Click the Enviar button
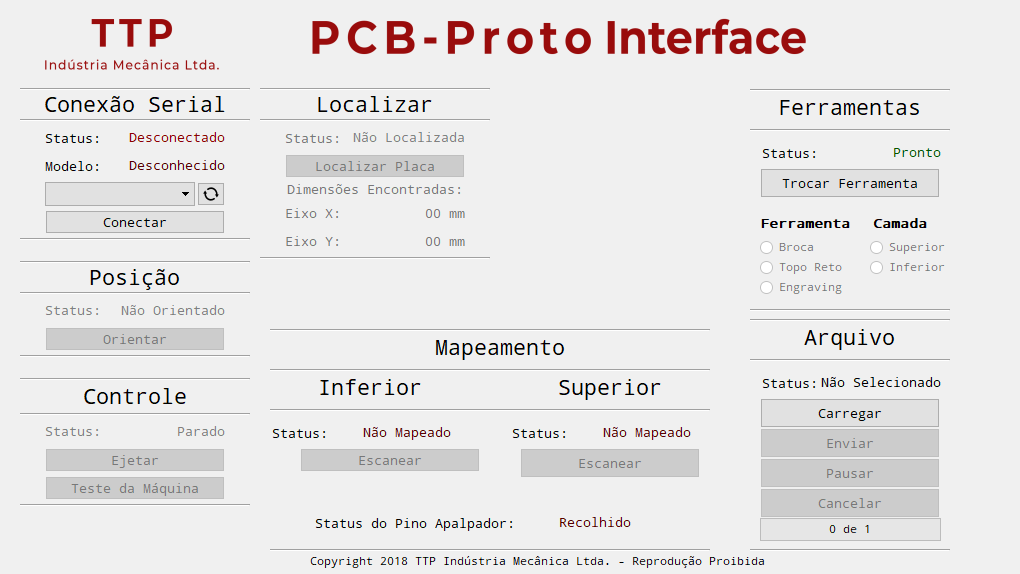Screen dimensions: 1020x574 click(x=850, y=443)
